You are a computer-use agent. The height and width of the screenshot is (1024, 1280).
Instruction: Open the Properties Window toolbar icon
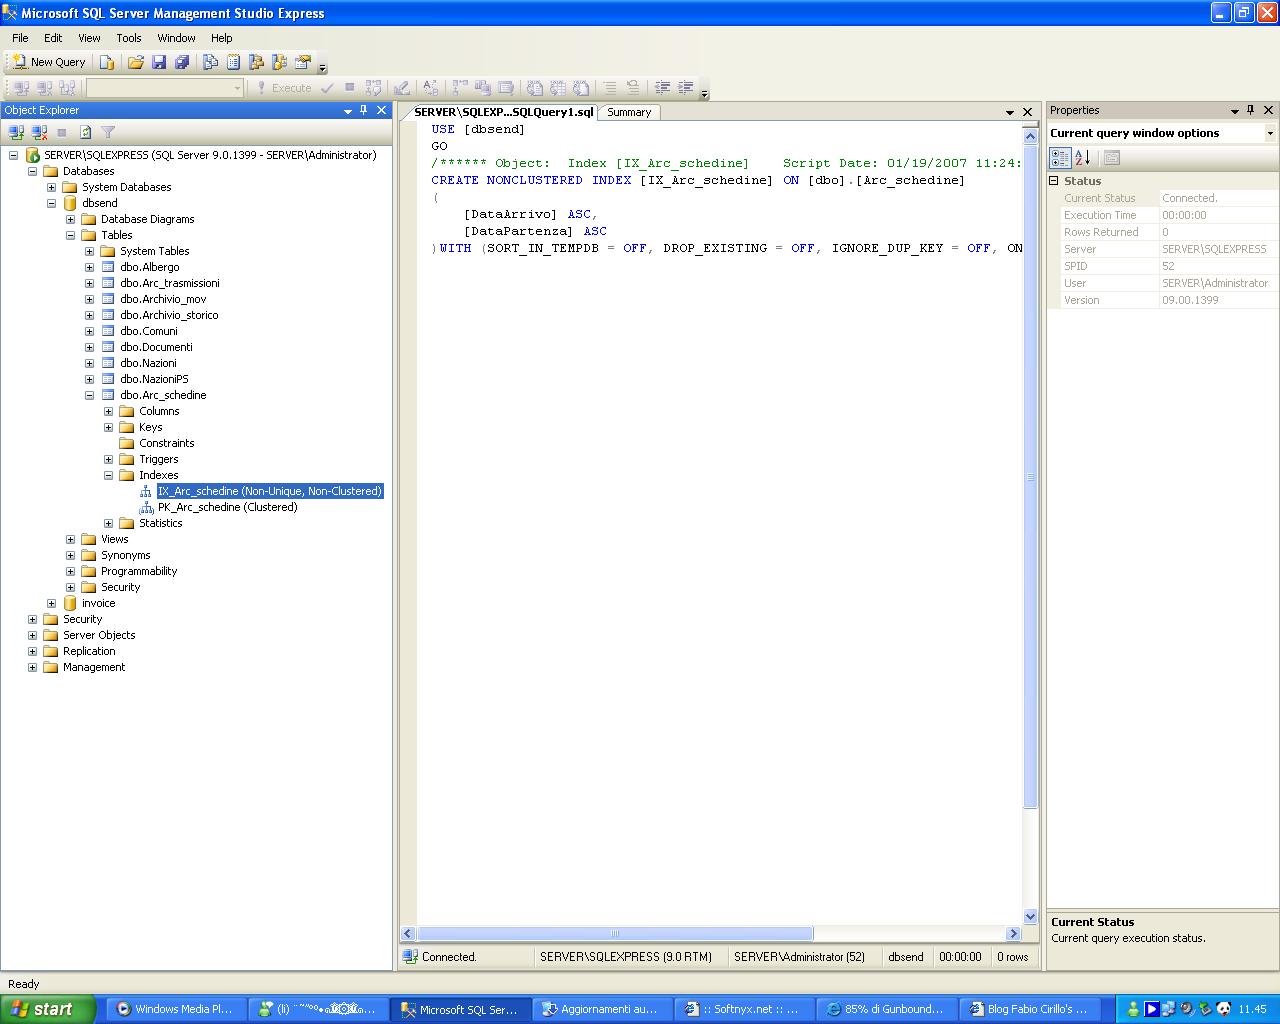[303, 62]
